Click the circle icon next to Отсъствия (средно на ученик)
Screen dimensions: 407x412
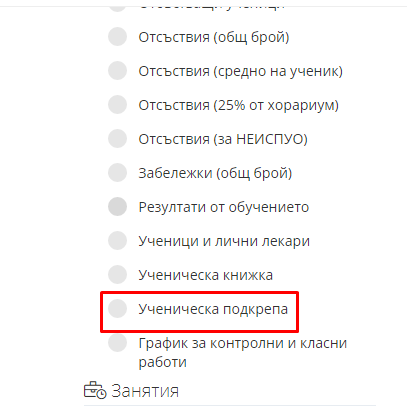point(117,71)
